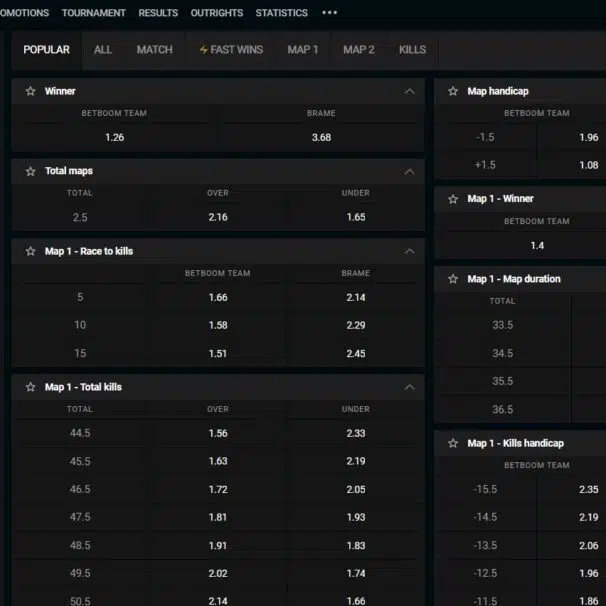Select Brame winner odds 3.68

(321, 137)
